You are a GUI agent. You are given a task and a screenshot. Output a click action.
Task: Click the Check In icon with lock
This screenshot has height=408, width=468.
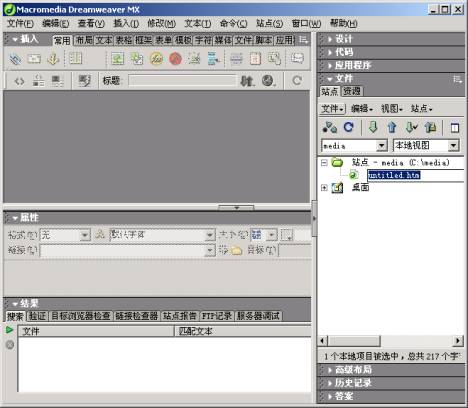pos(430,127)
